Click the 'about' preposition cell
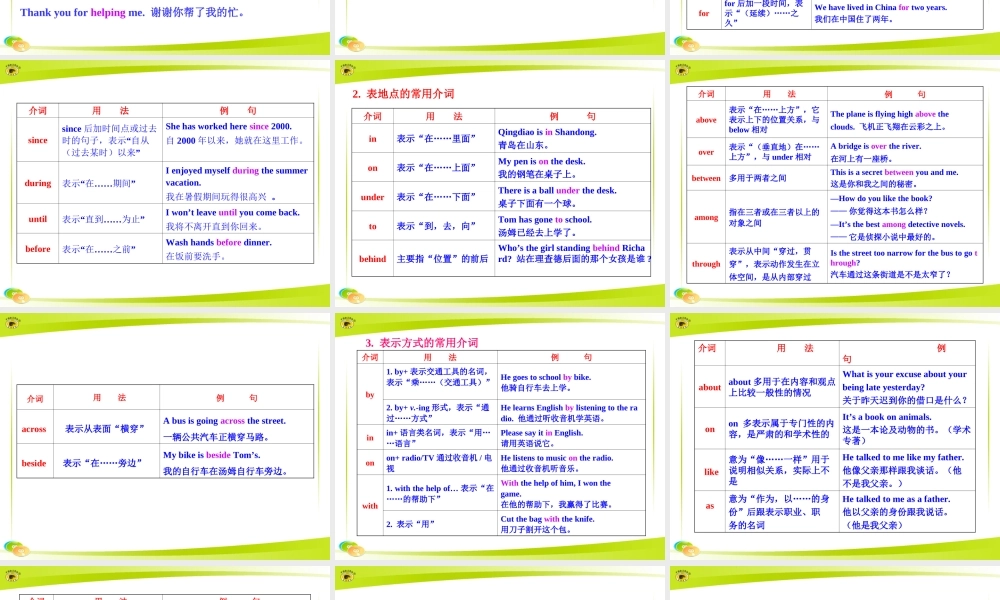 (x=709, y=387)
